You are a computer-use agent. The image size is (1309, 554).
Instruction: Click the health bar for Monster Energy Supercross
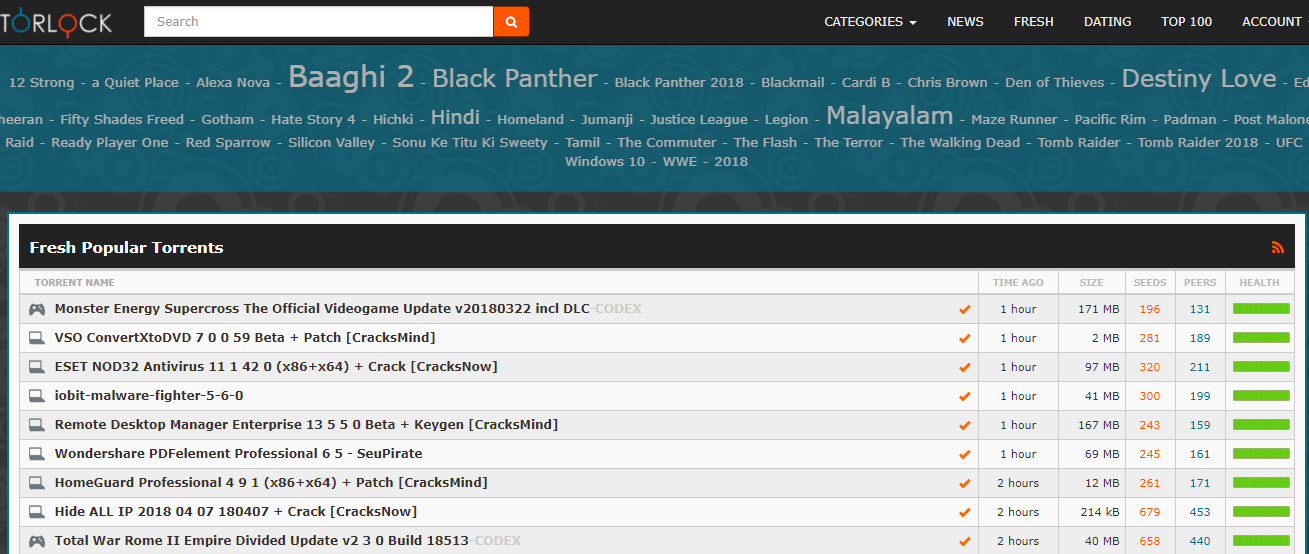[1261, 309]
